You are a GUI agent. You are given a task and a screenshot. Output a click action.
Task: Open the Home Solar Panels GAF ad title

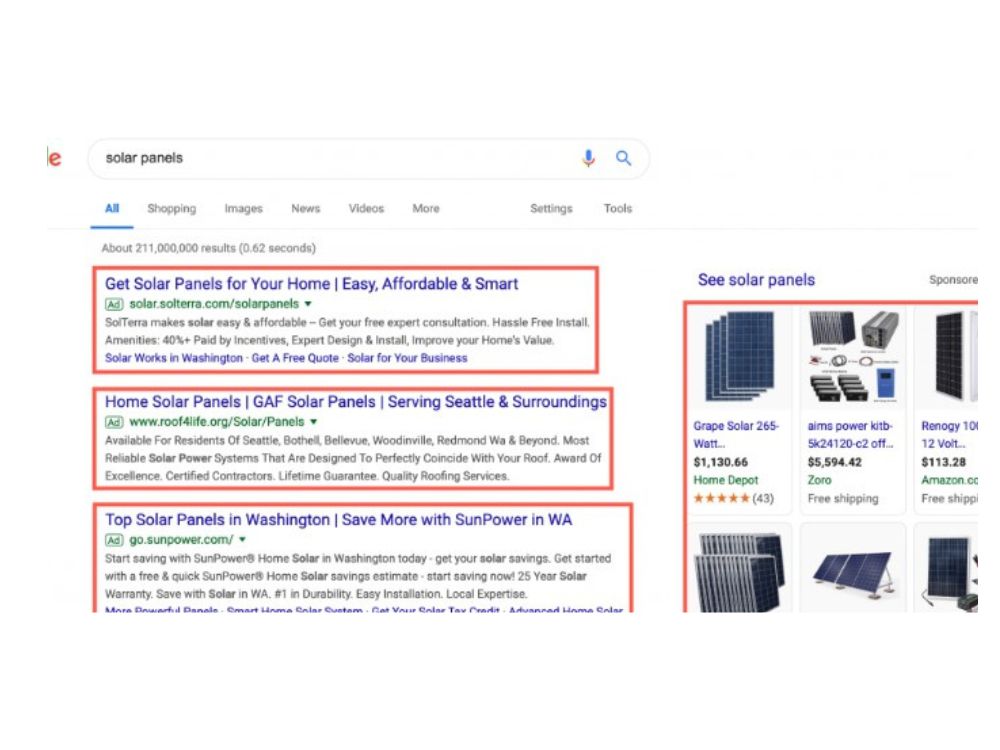[x=355, y=402]
